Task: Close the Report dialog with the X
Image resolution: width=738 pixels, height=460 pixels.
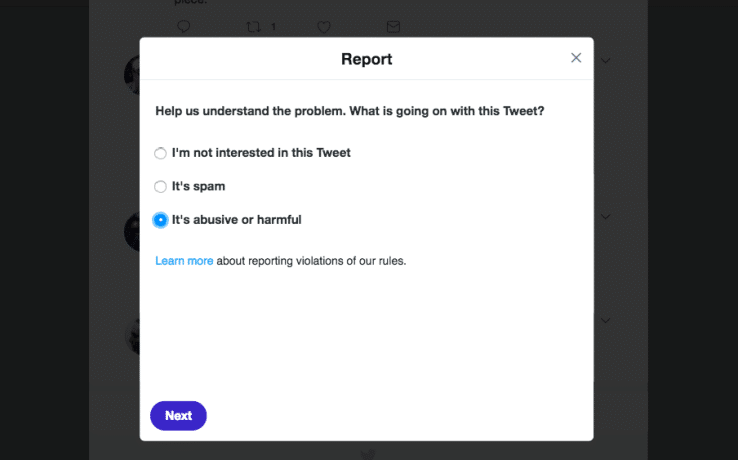Action: click(576, 58)
